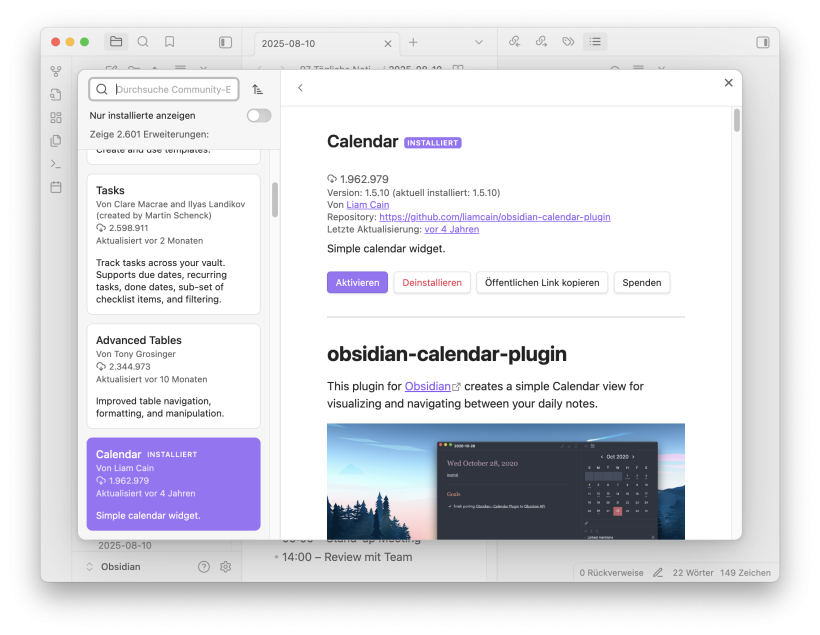Click the Spenden button

642,282
